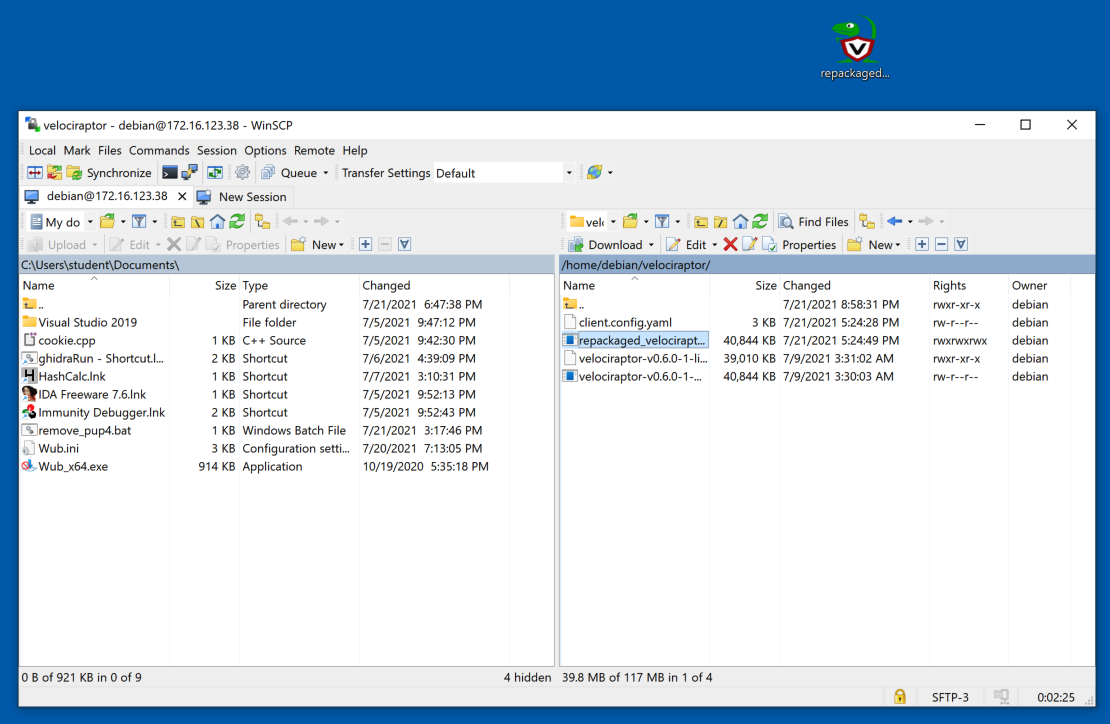1110x724 pixels.
Task: Open the Session menu
Action: pos(217,150)
